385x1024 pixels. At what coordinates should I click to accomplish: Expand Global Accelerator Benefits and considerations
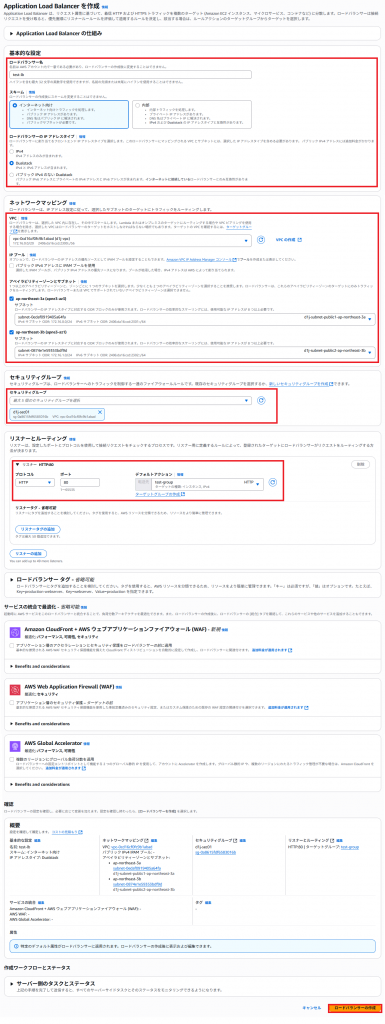click(x=40, y=784)
